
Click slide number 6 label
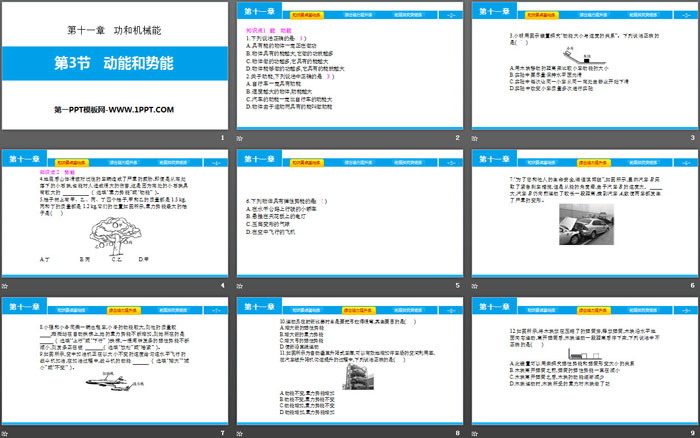point(692,285)
